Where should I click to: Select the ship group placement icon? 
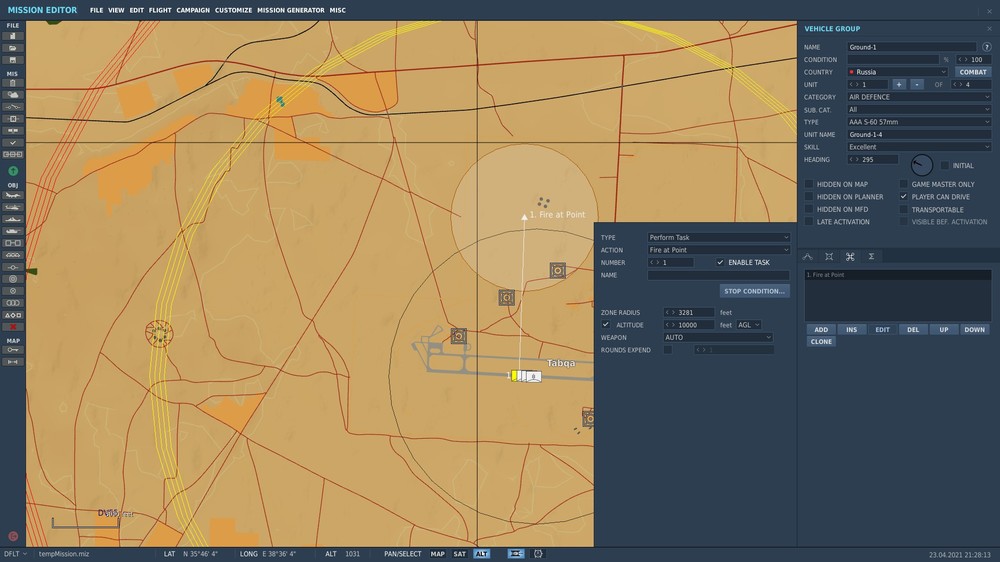tap(13, 219)
